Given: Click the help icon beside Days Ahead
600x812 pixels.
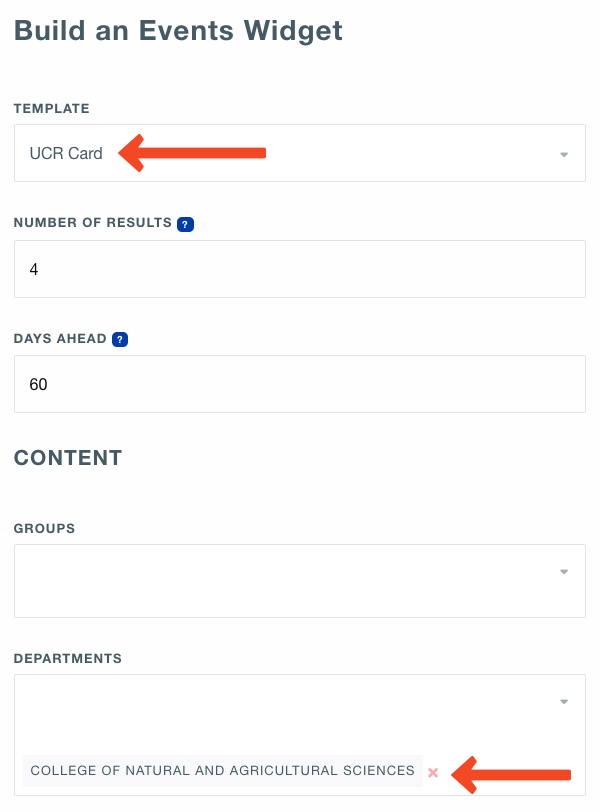Looking at the screenshot, I should [120, 340].
